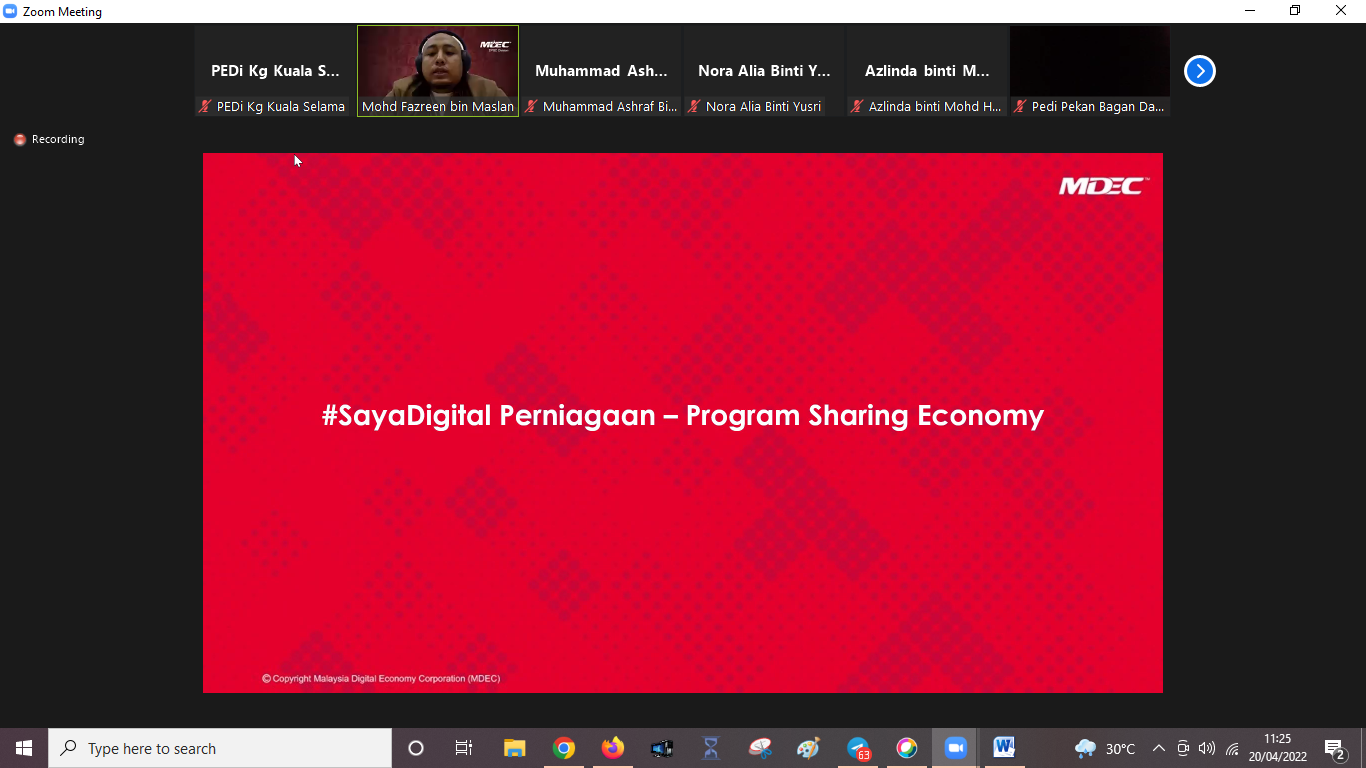Select Muhammad Ashraf participant tile
The width and height of the screenshot is (1366, 768).
(601, 71)
